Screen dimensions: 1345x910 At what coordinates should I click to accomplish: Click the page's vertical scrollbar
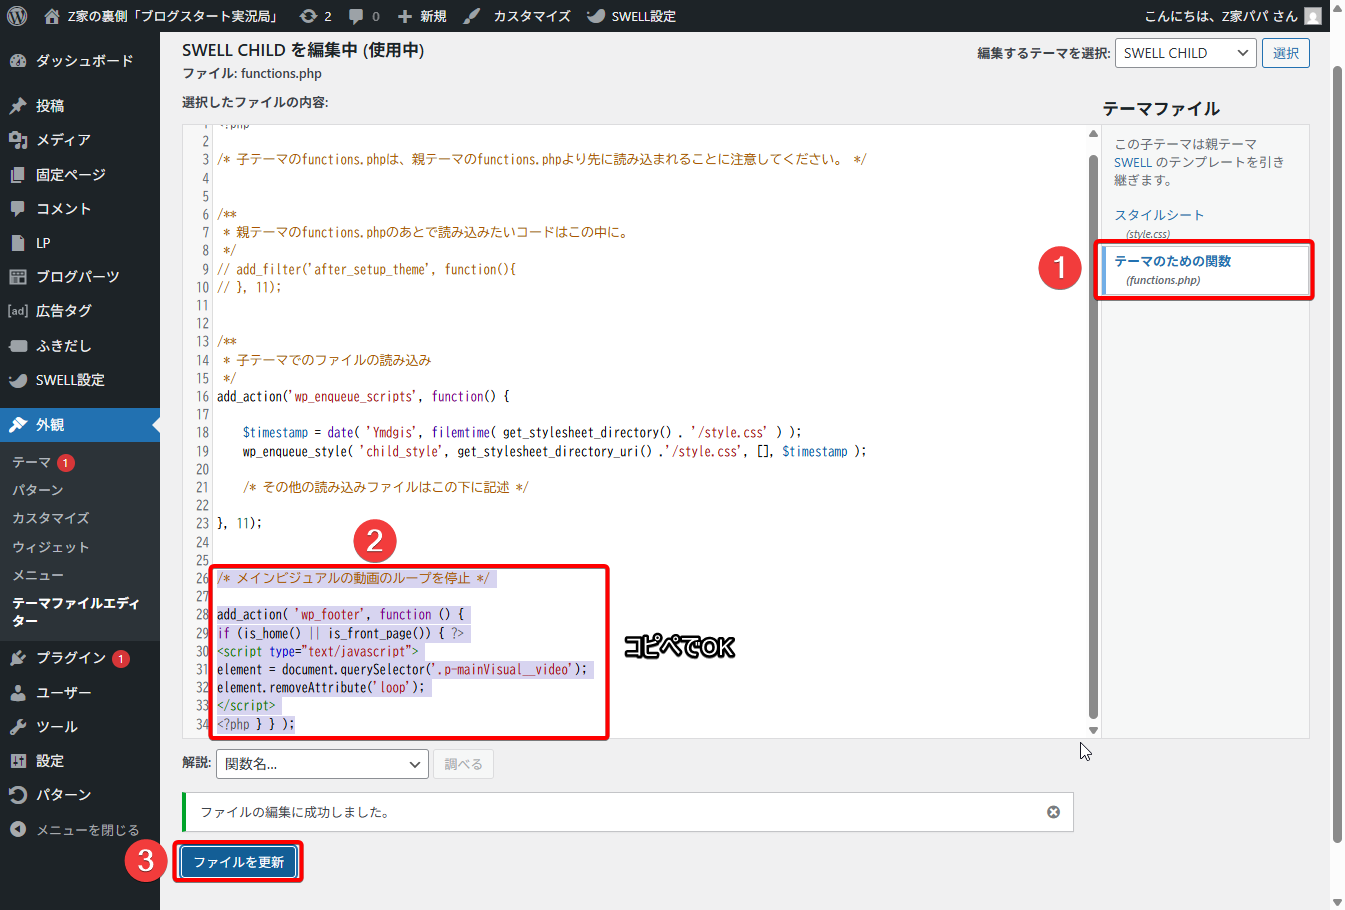(1337, 455)
